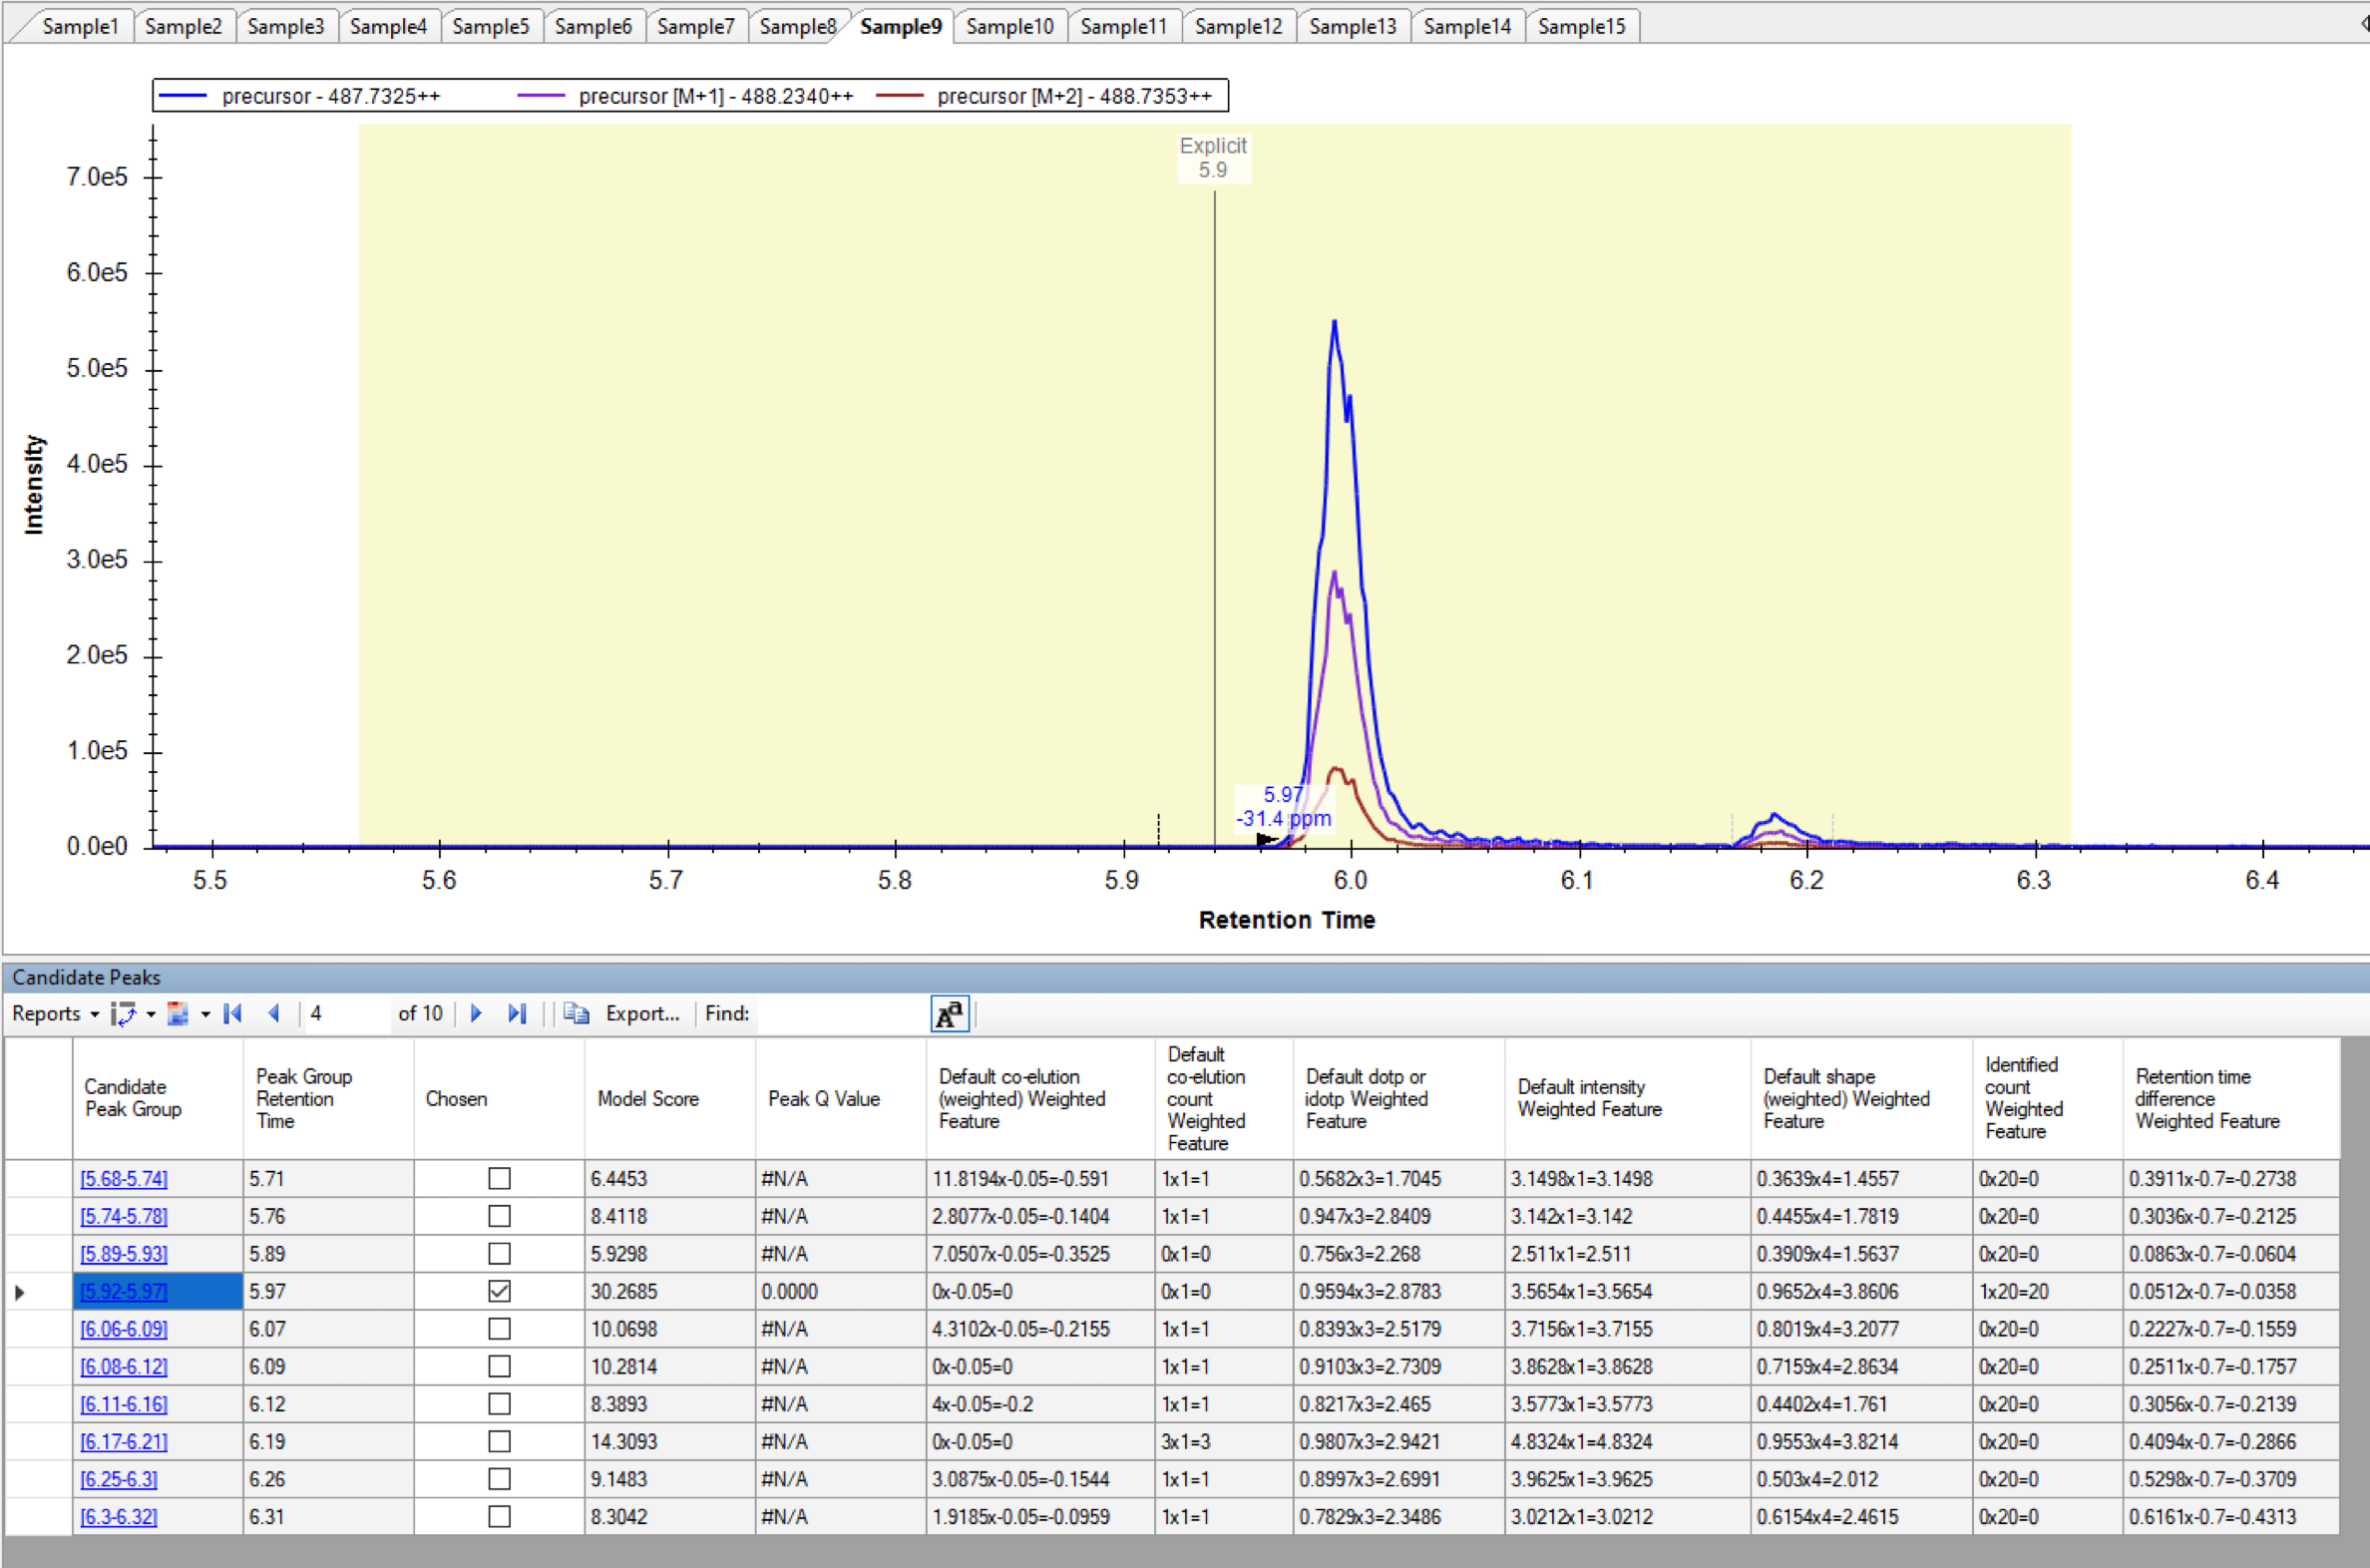Go to previous record arrow

pos(274,1014)
